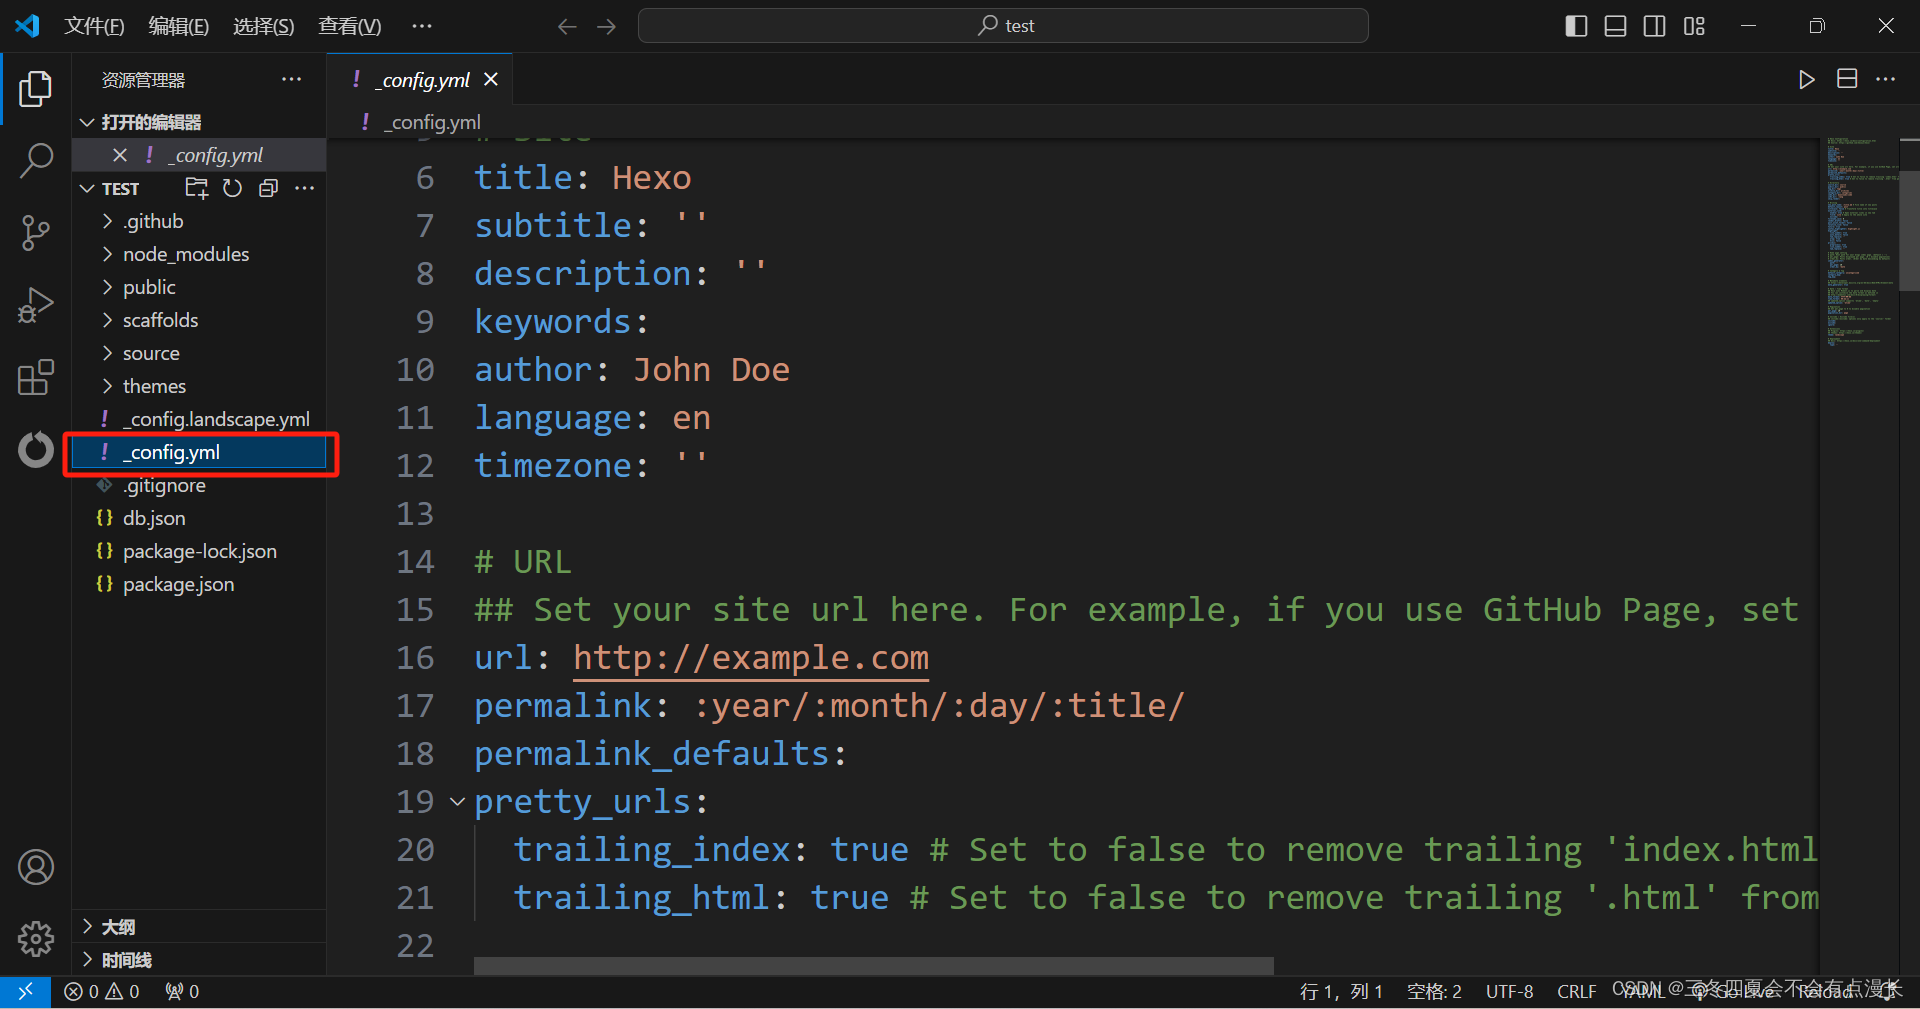The width and height of the screenshot is (1920, 1009).
Task: Open _config.landscape.yml file
Action: (x=200, y=419)
